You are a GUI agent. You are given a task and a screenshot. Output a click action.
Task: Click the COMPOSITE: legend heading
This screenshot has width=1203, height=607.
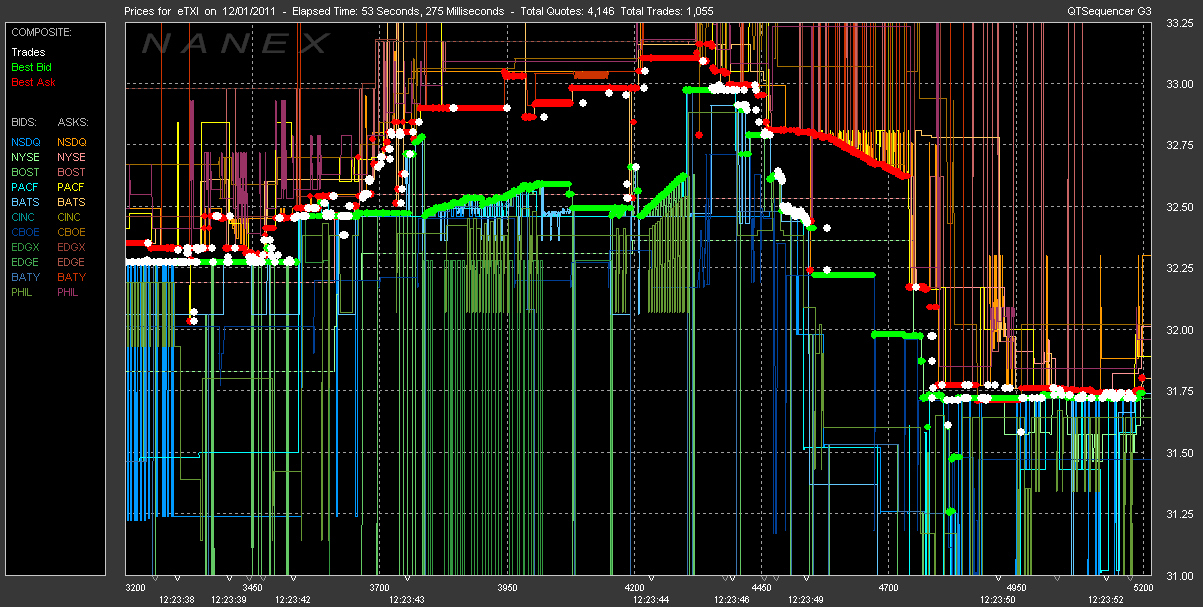coord(41,31)
